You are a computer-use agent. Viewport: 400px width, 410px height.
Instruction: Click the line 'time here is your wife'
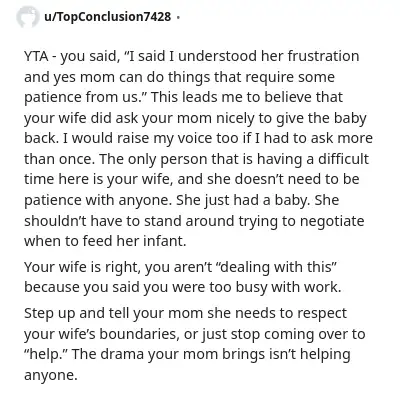192,179
